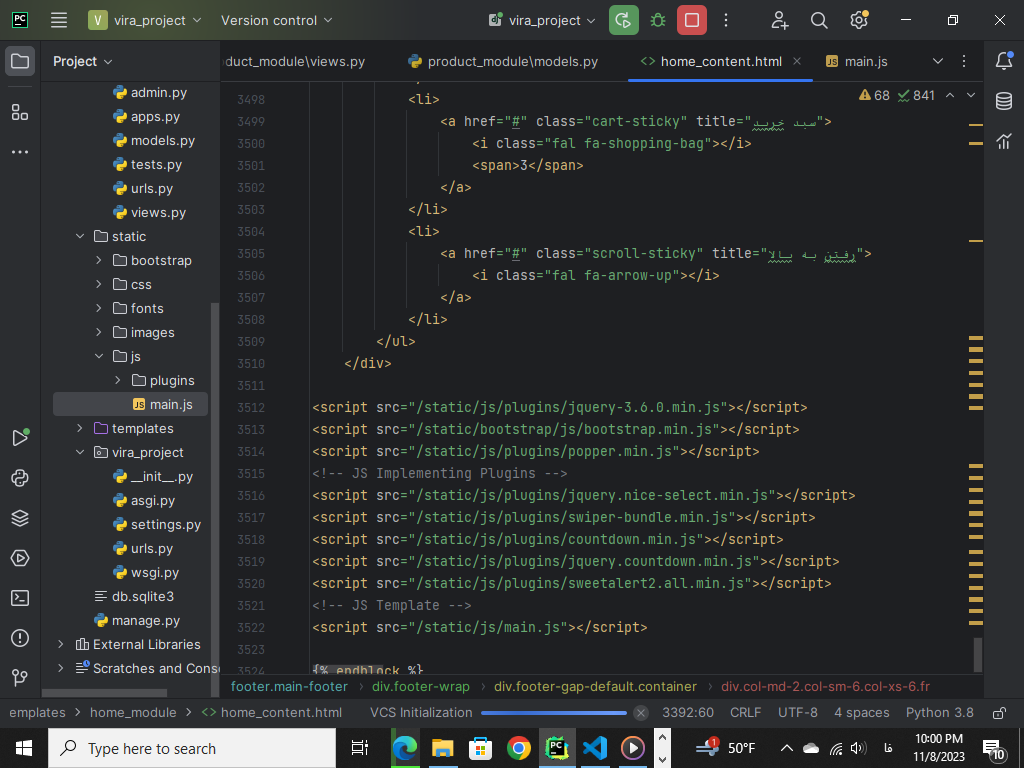Show more tool windows ellipsis
Screen dimensions: 1024x768
20,152
